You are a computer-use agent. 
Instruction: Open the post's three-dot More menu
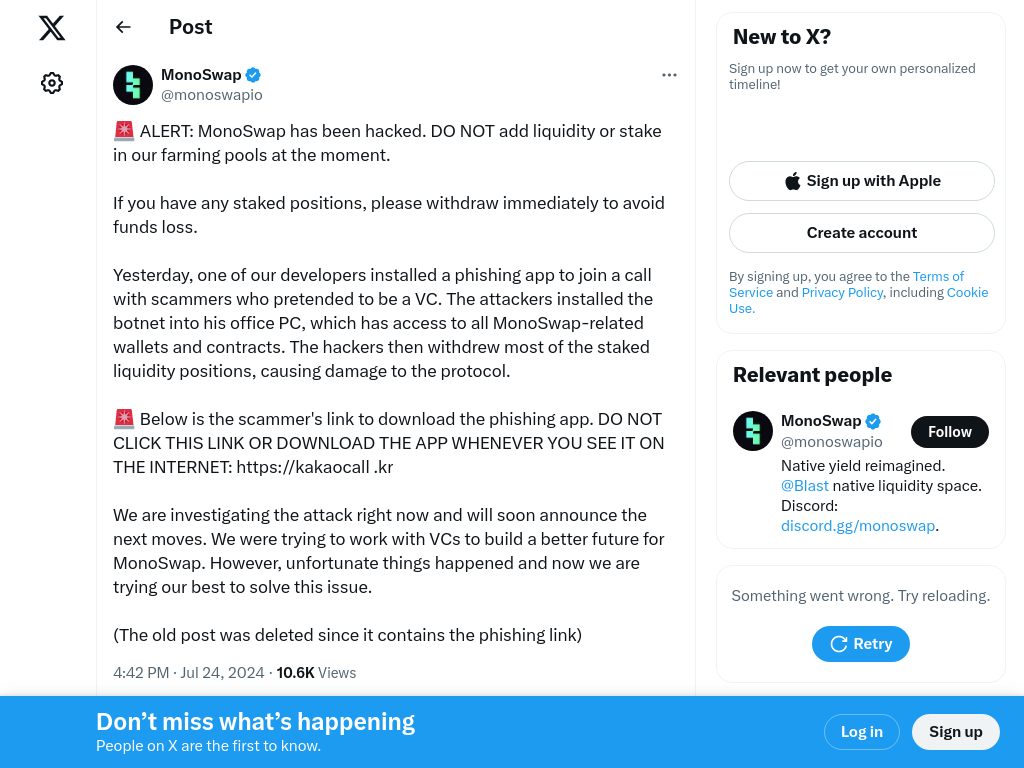669,75
